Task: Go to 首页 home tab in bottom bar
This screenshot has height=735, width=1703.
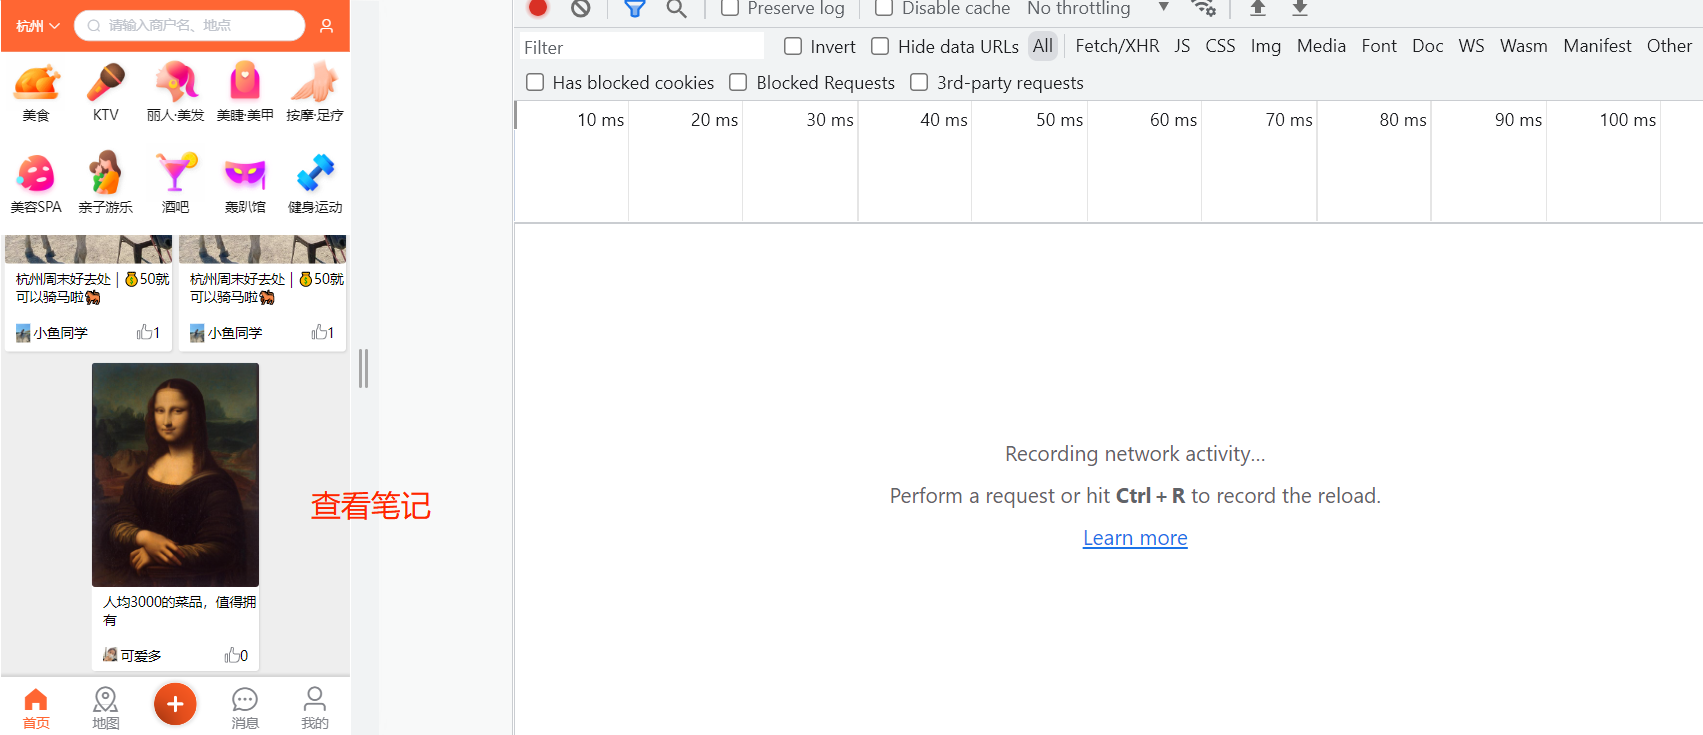Action: coord(36,708)
